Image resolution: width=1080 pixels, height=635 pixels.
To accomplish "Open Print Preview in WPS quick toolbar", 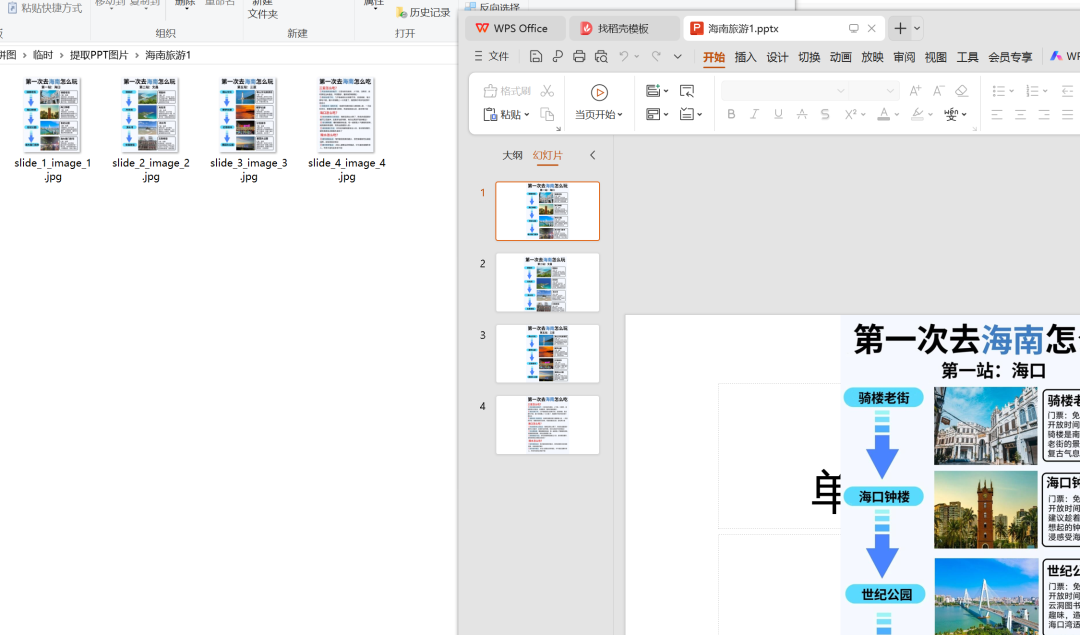I will pyautogui.click(x=601, y=56).
